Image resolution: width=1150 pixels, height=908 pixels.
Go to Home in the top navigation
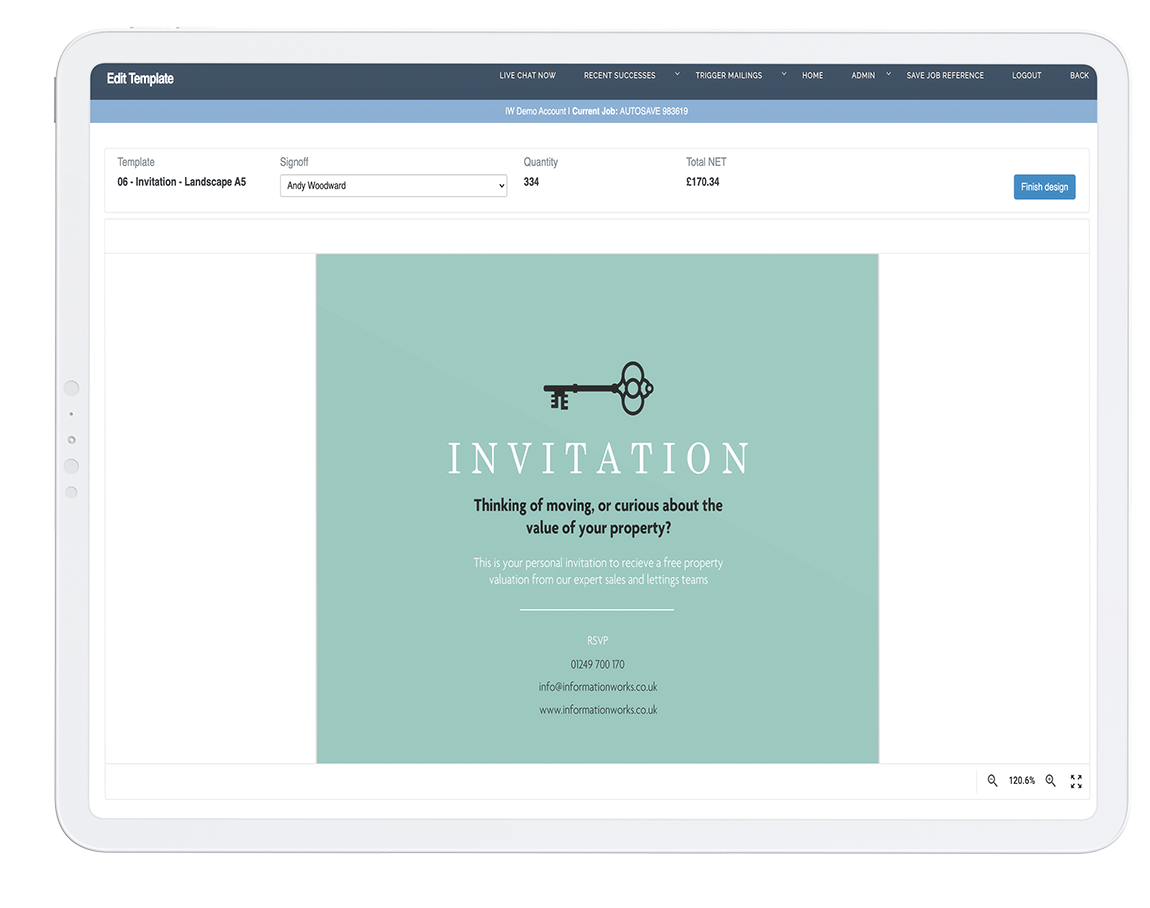(x=812, y=76)
